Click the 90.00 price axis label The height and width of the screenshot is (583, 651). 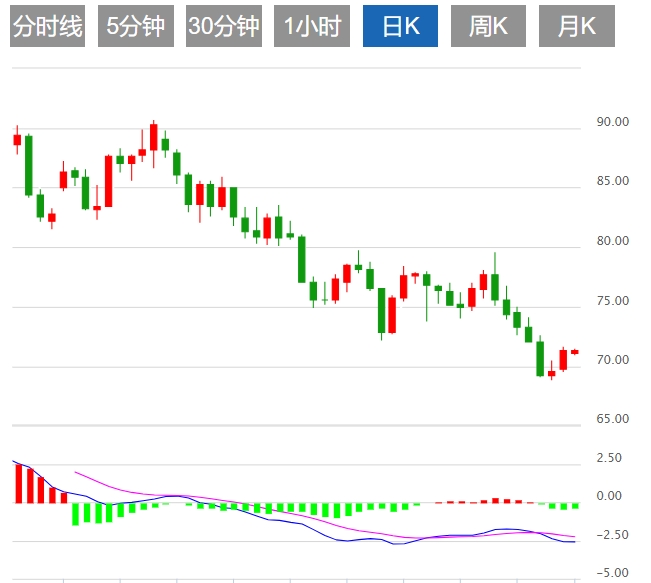(x=612, y=122)
